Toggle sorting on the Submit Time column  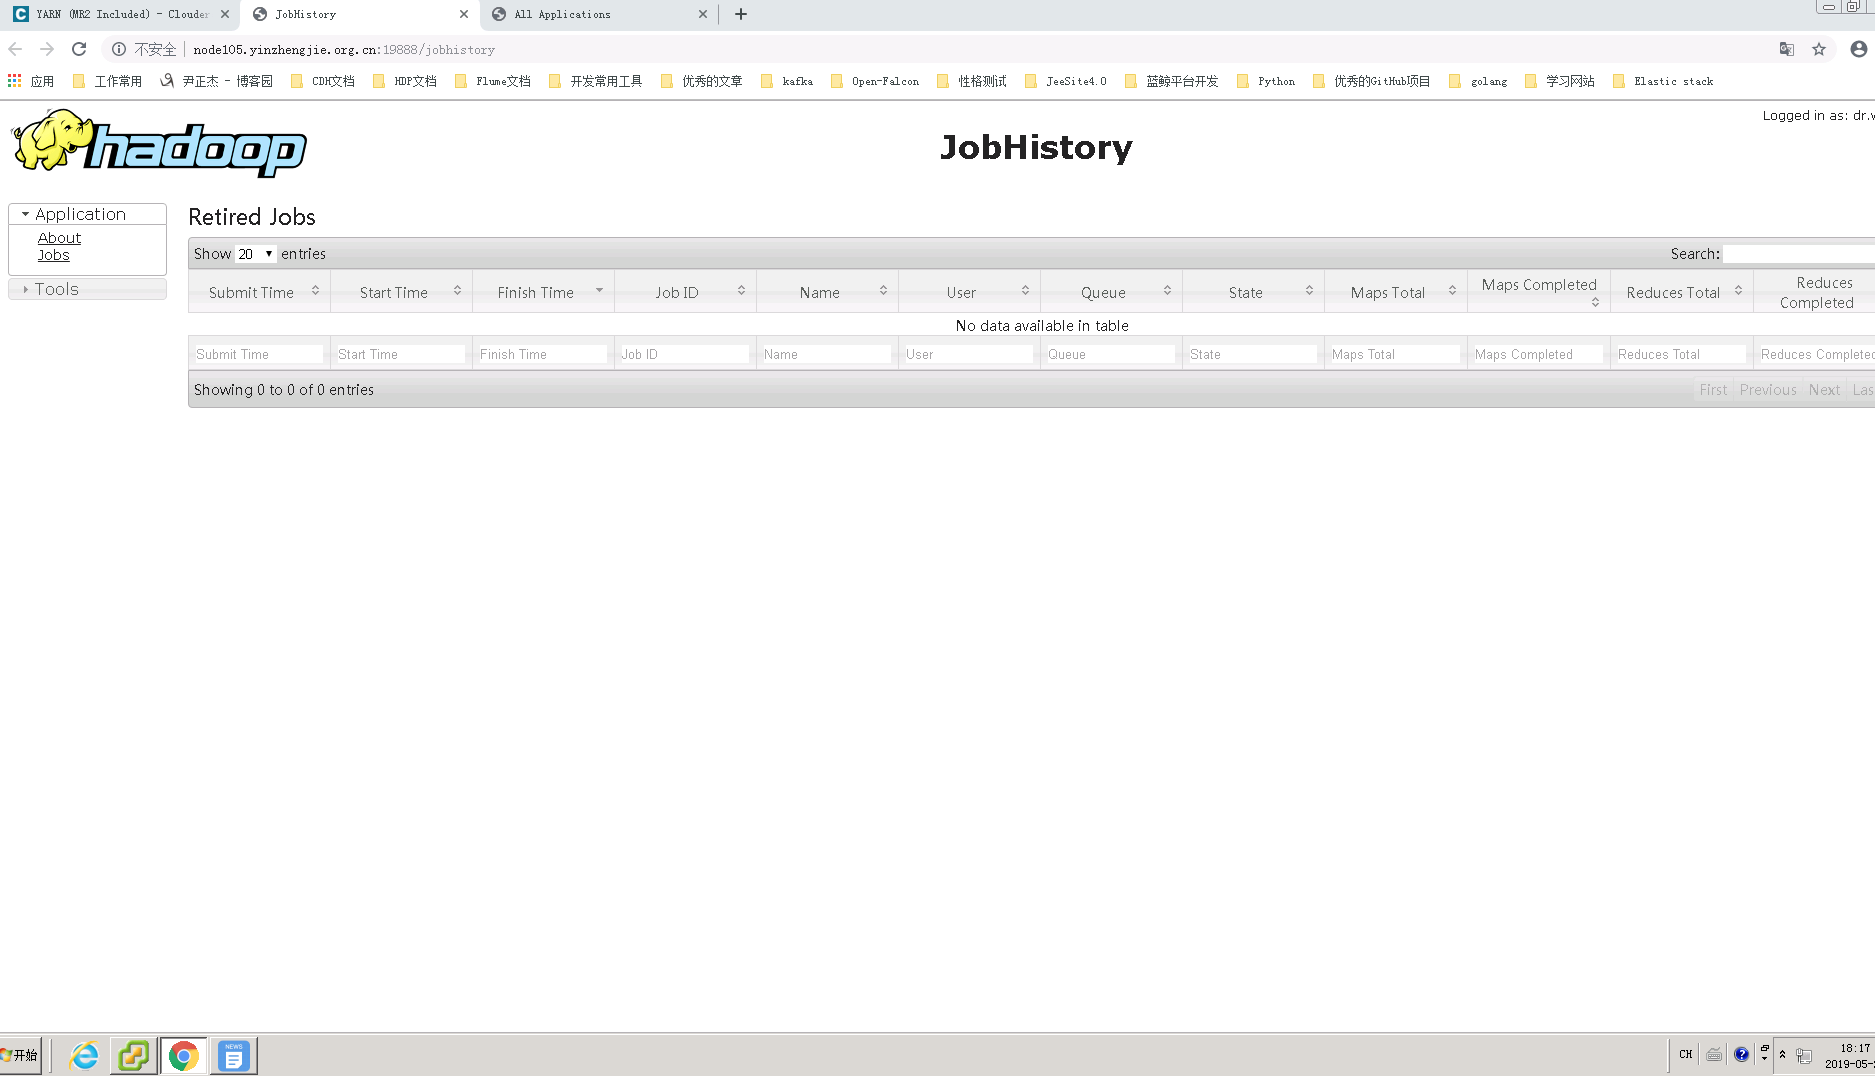(250, 292)
